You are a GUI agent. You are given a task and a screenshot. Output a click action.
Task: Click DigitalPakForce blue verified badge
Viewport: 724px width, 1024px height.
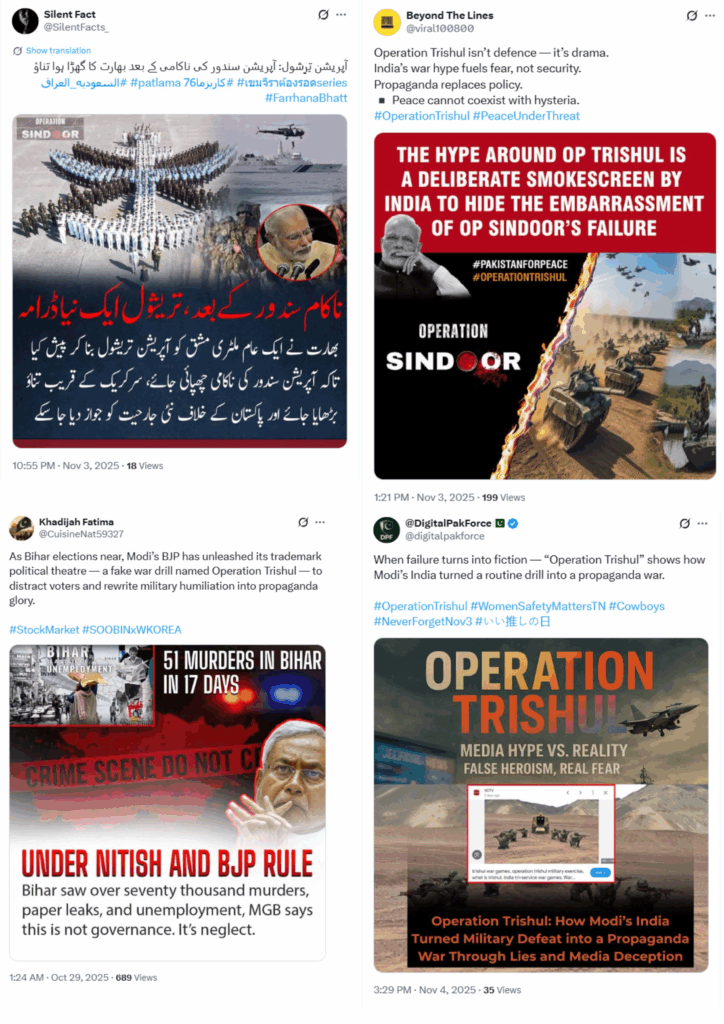pyautogui.click(x=513, y=523)
